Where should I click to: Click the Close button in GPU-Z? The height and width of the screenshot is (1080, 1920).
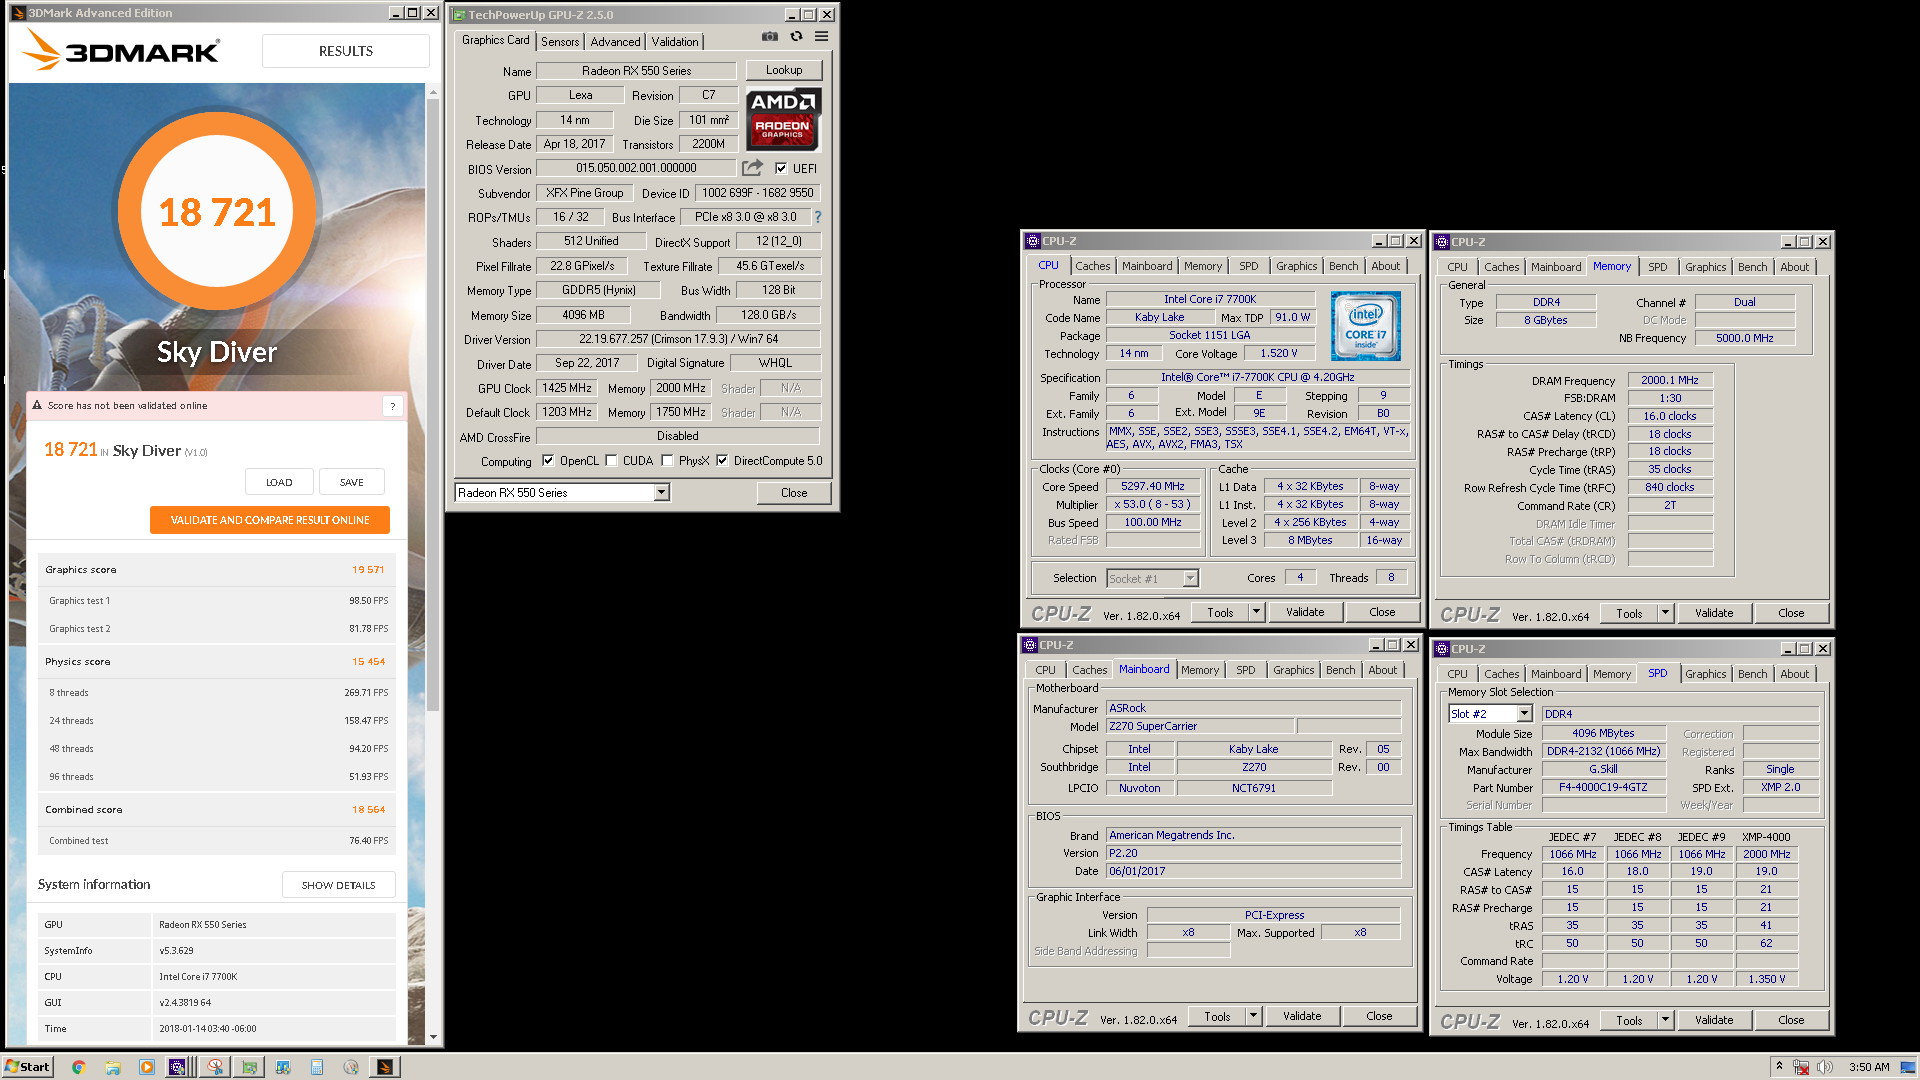tap(794, 493)
